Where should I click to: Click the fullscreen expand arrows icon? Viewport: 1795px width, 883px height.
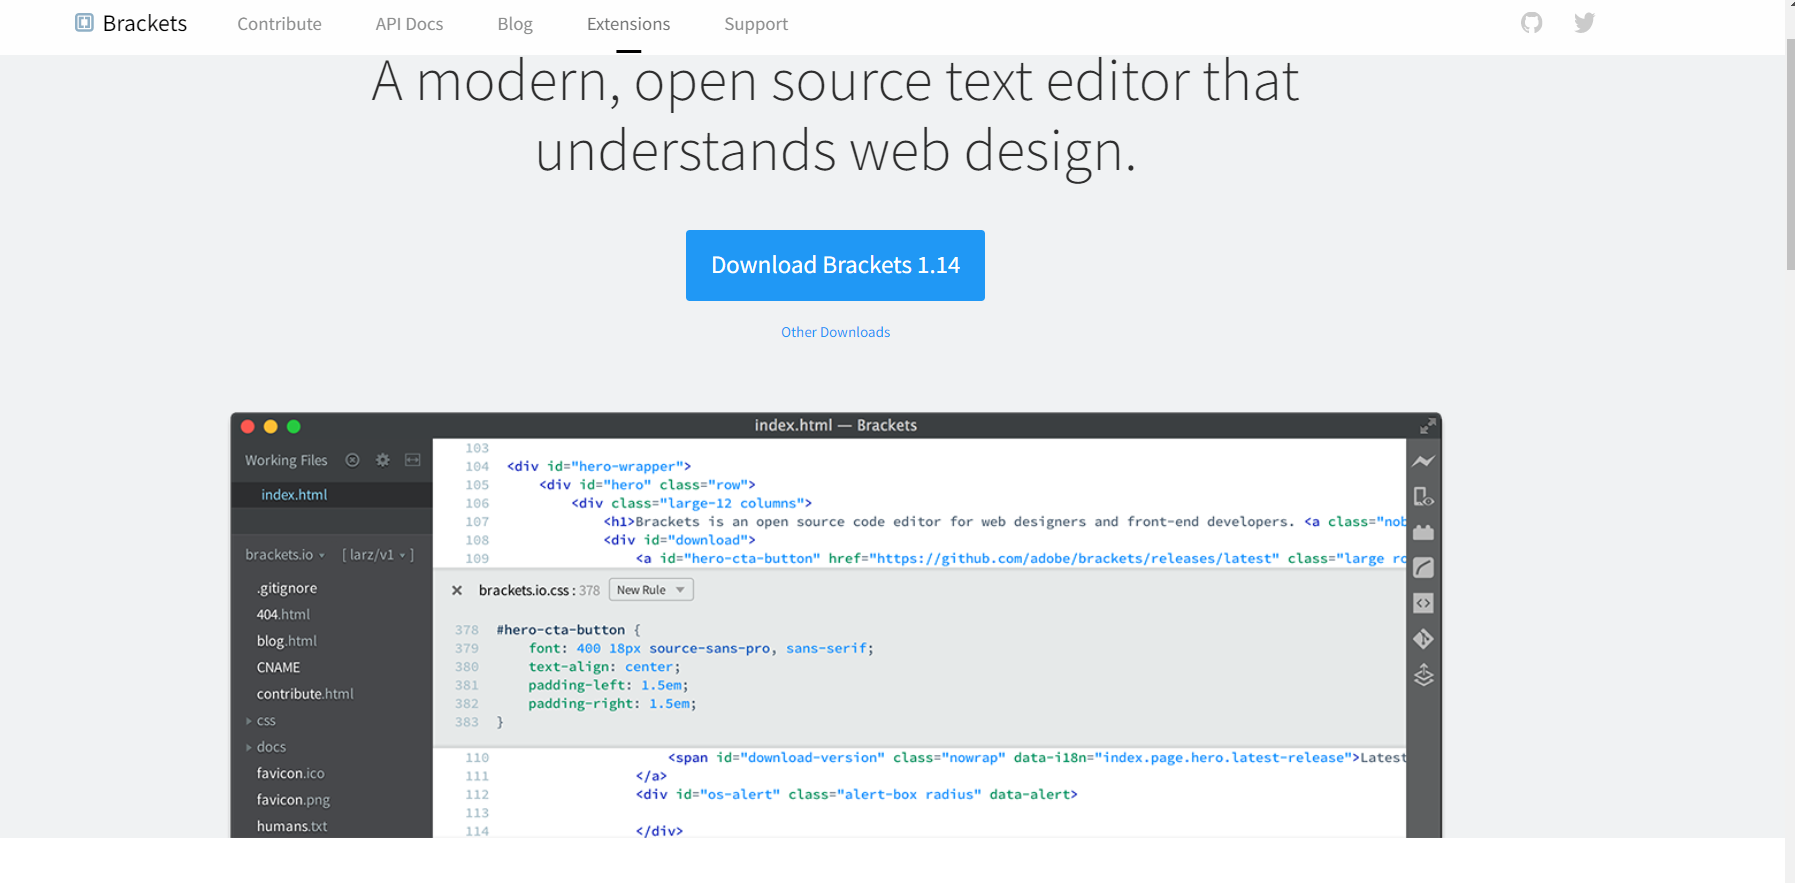coord(1427,426)
